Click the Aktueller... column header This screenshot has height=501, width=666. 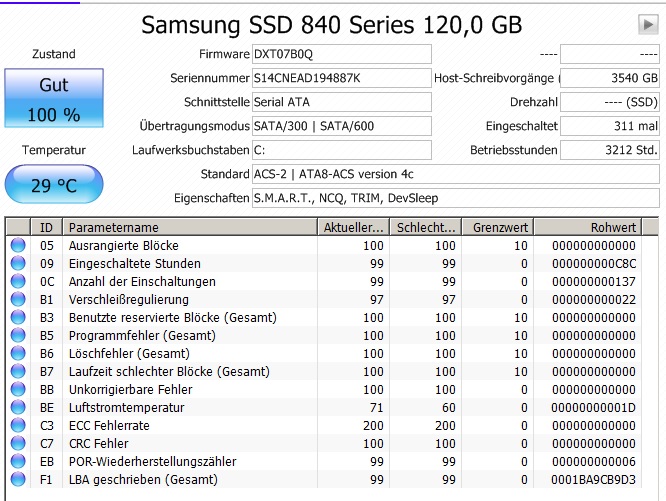point(353,227)
